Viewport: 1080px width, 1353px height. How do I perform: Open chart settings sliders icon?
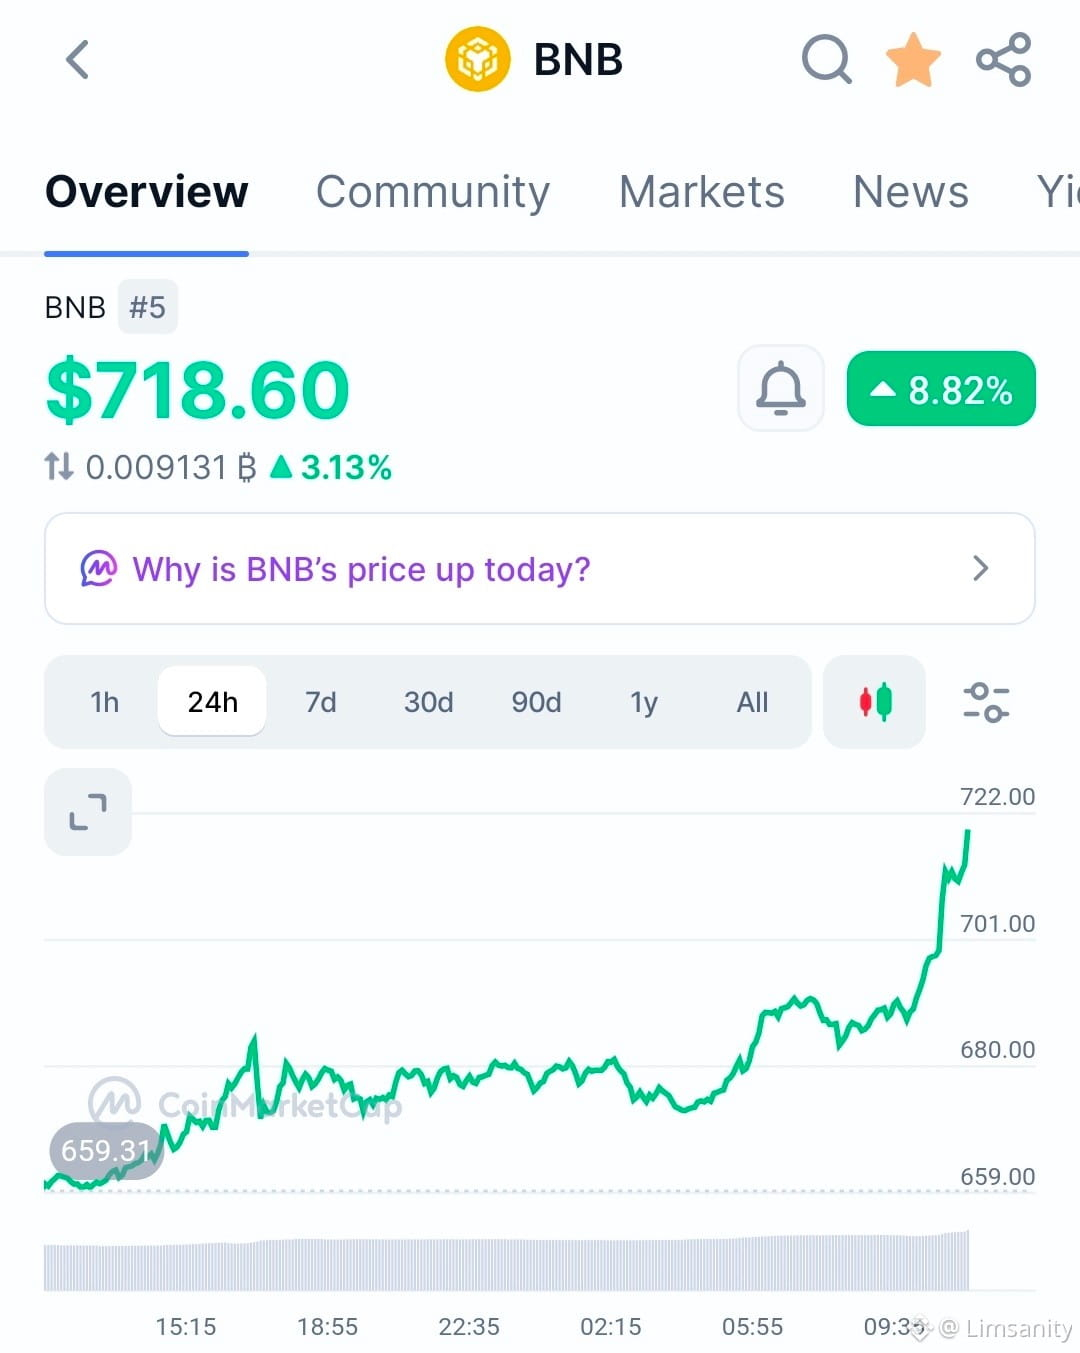tap(986, 702)
